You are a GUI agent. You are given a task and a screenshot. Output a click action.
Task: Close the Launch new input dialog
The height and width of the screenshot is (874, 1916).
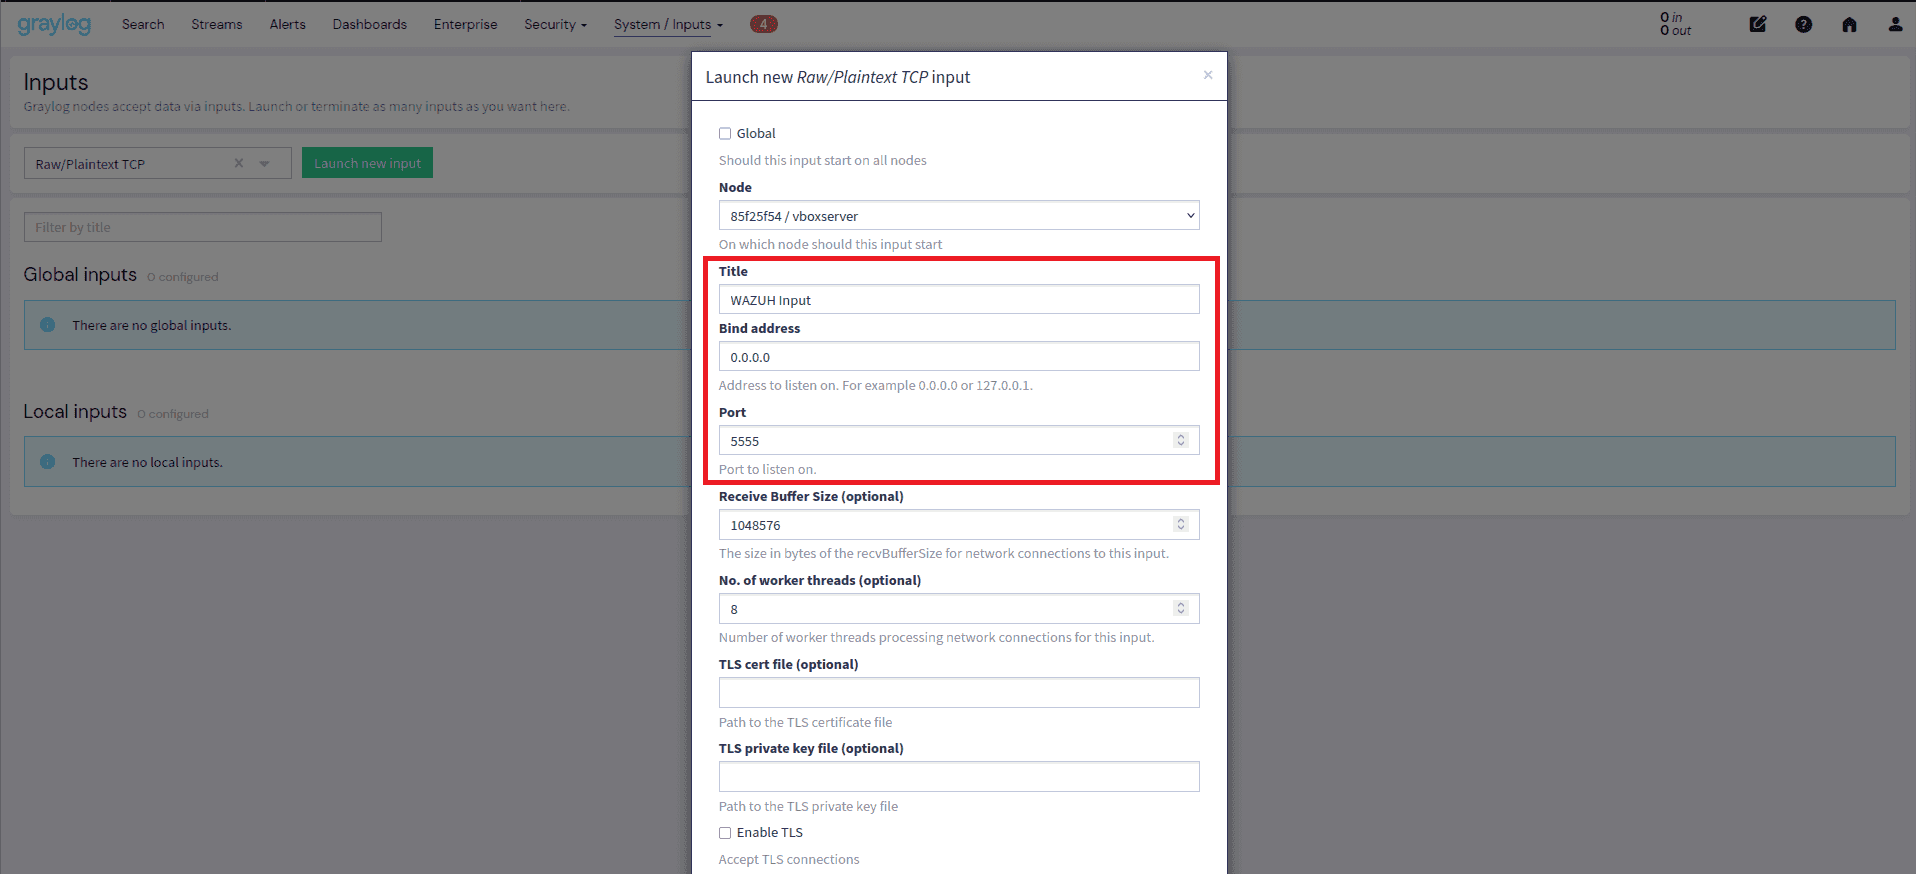tap(1208, 75)
